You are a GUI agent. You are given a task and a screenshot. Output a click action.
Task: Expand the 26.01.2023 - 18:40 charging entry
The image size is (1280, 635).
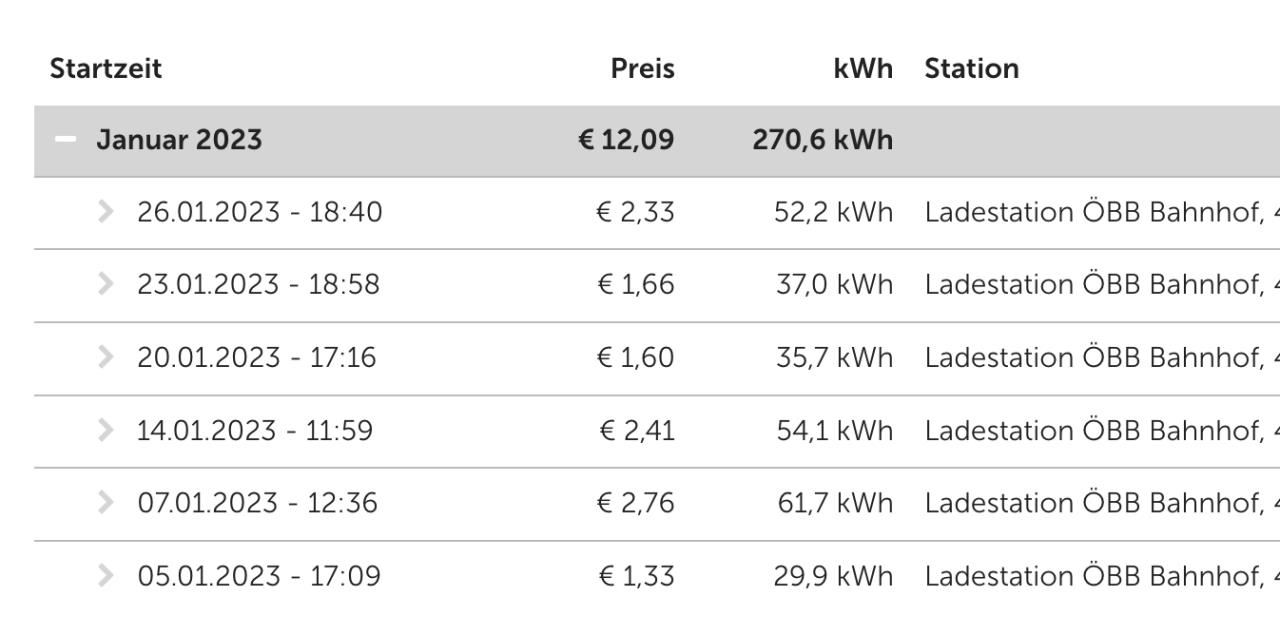click(x=106, y=211)
